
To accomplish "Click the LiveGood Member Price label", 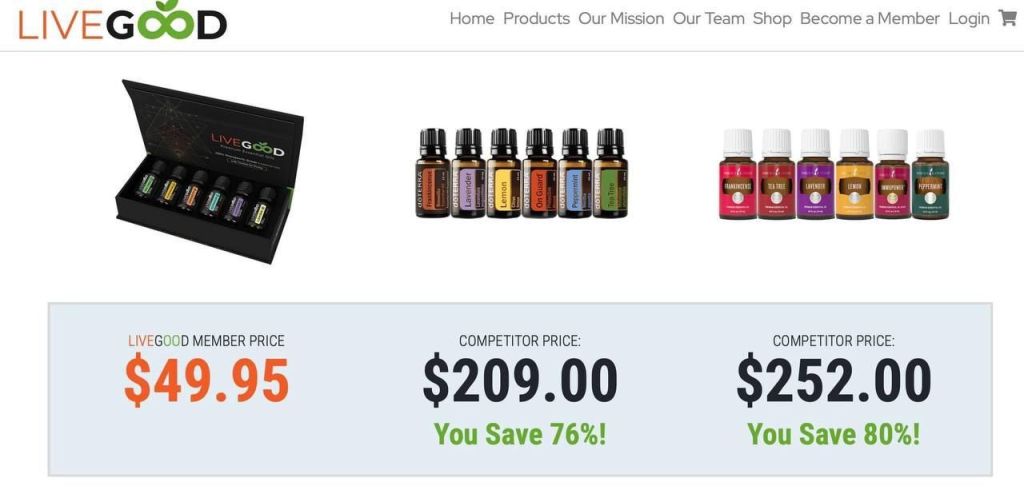I will pyautogui.click(x=206, y=340).
